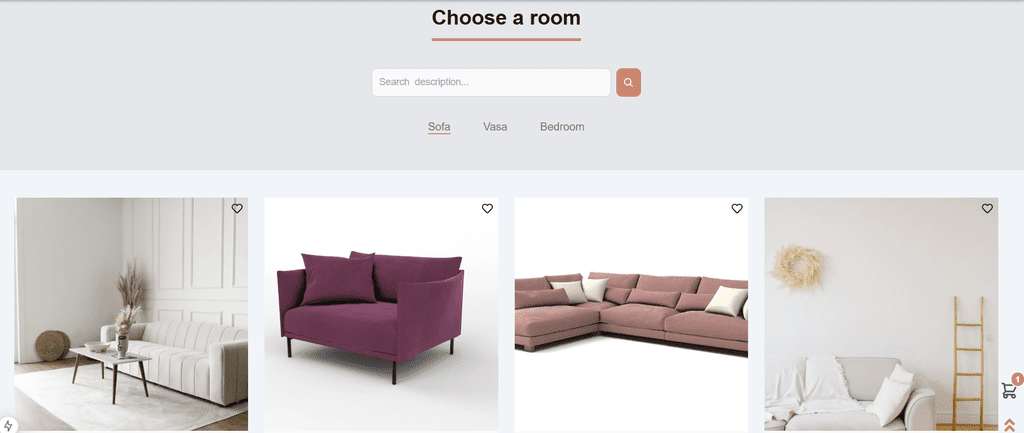Image resolution: width=1024 pixels, height=433 pixels.
Task: Open the pink sectional sofa image
Action: click(632, 315)
